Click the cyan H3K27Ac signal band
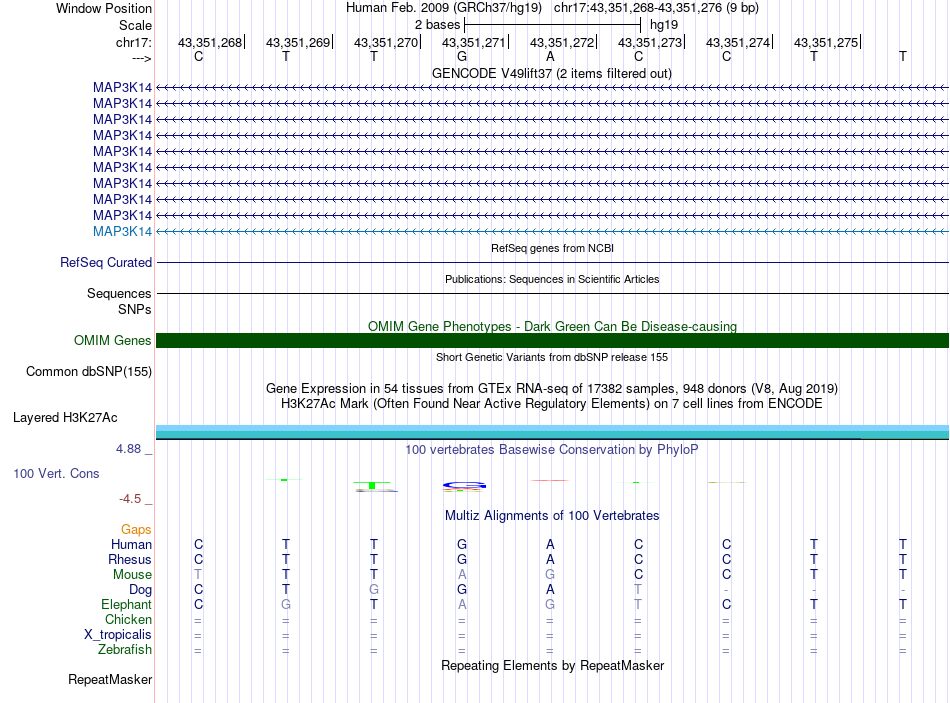This screenshot has width=950, height=703. point(552,432)
